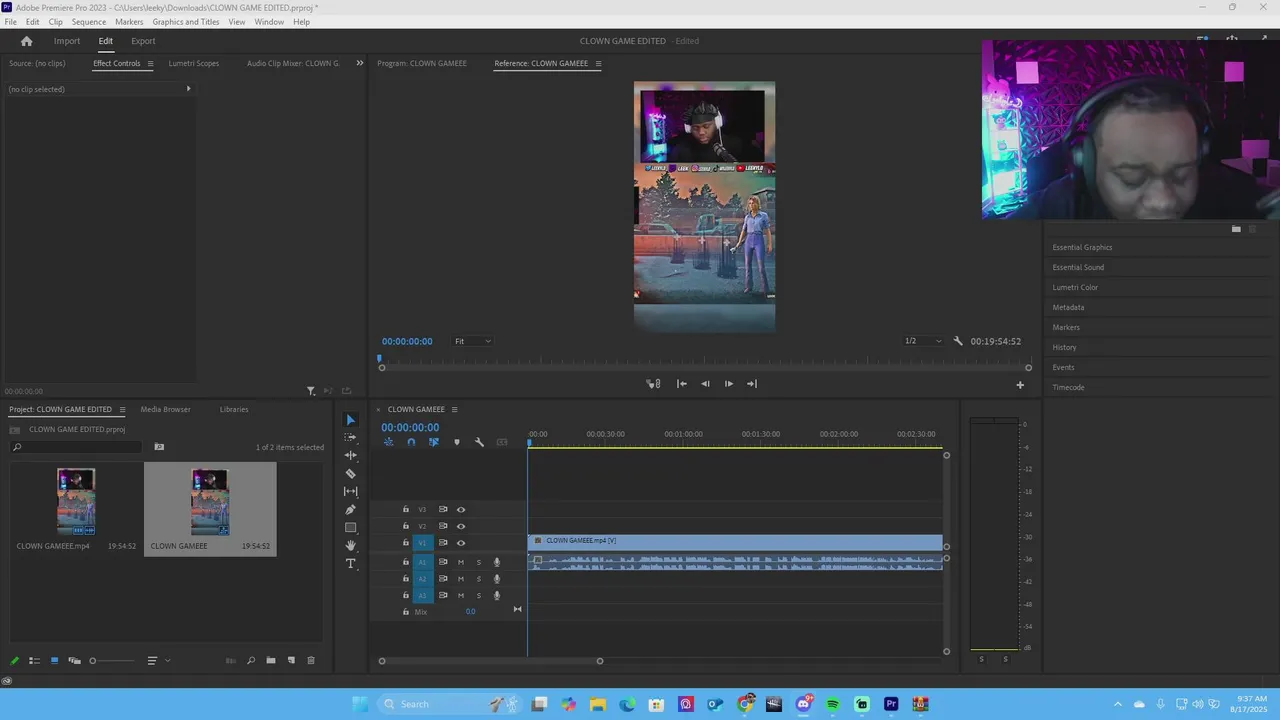This screenshot has height=720, width=1280.
Task: Toggle track lock for V1
Action: [x=405, y=543]
